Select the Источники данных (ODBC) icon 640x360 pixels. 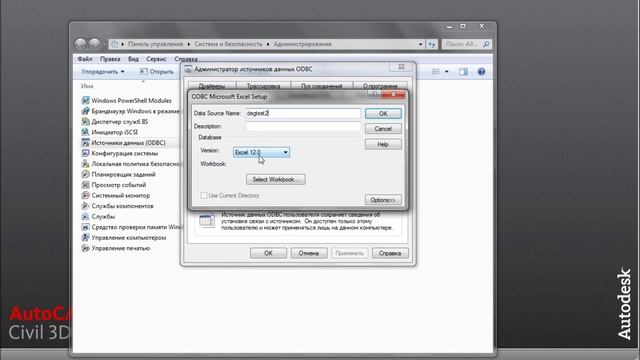[85, 143]
